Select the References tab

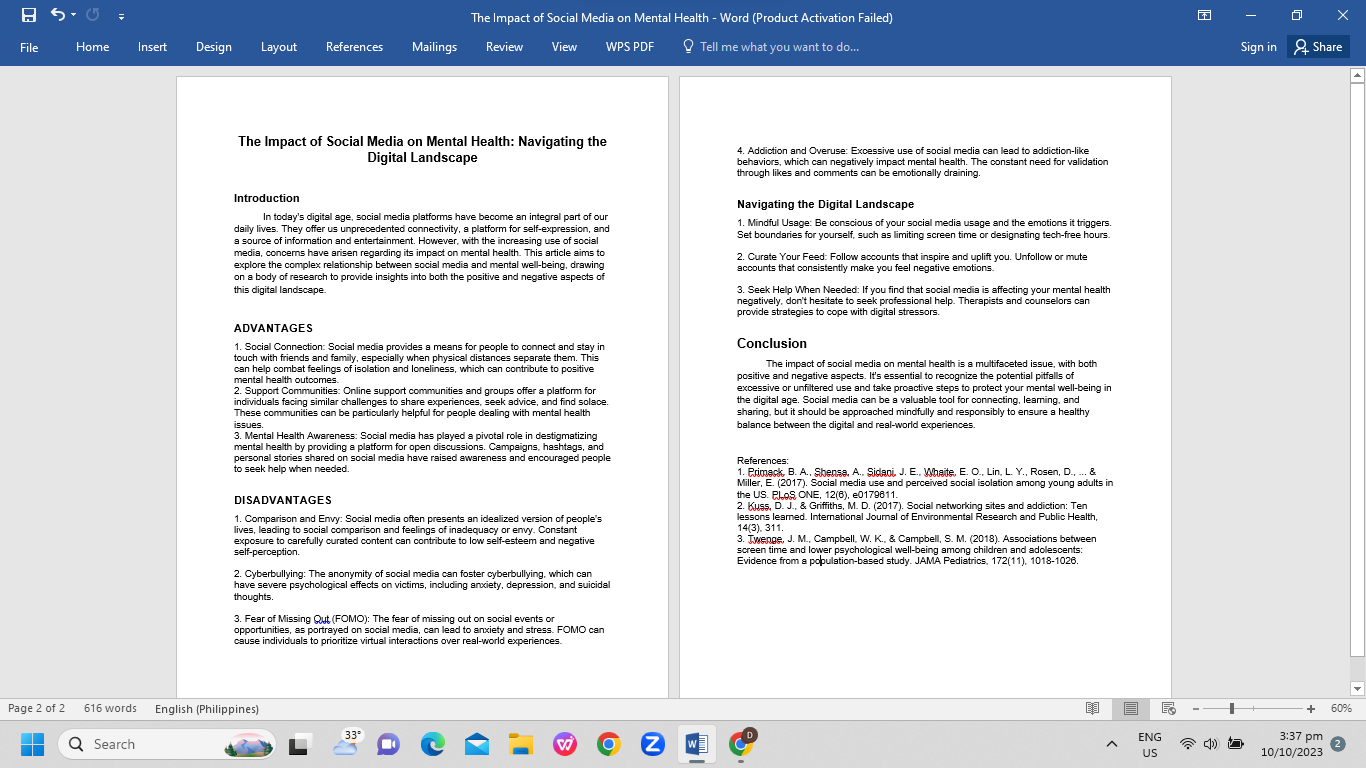[x=354, y=47]
